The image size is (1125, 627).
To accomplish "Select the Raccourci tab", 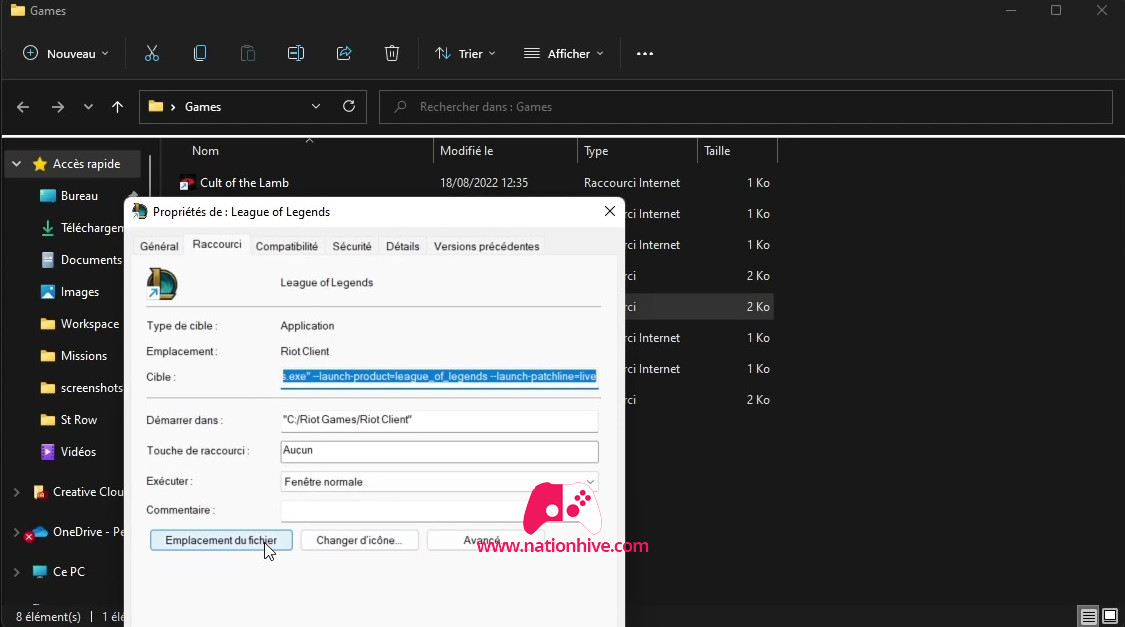I will click(x=217, y=244).
